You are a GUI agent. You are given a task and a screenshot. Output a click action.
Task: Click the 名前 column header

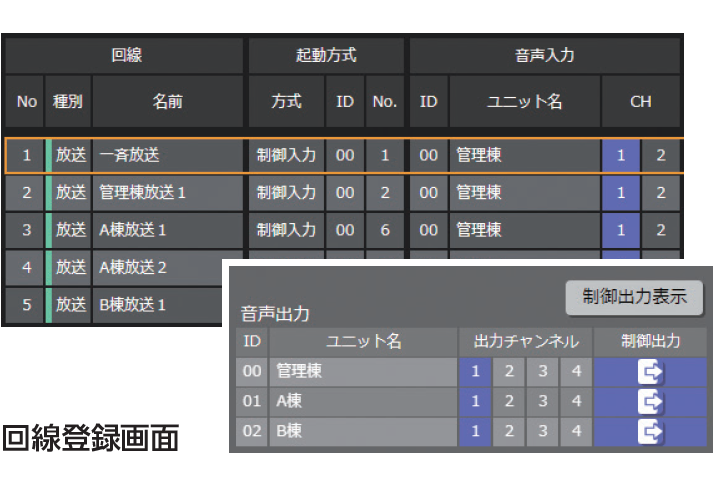(x=168, y=102)
